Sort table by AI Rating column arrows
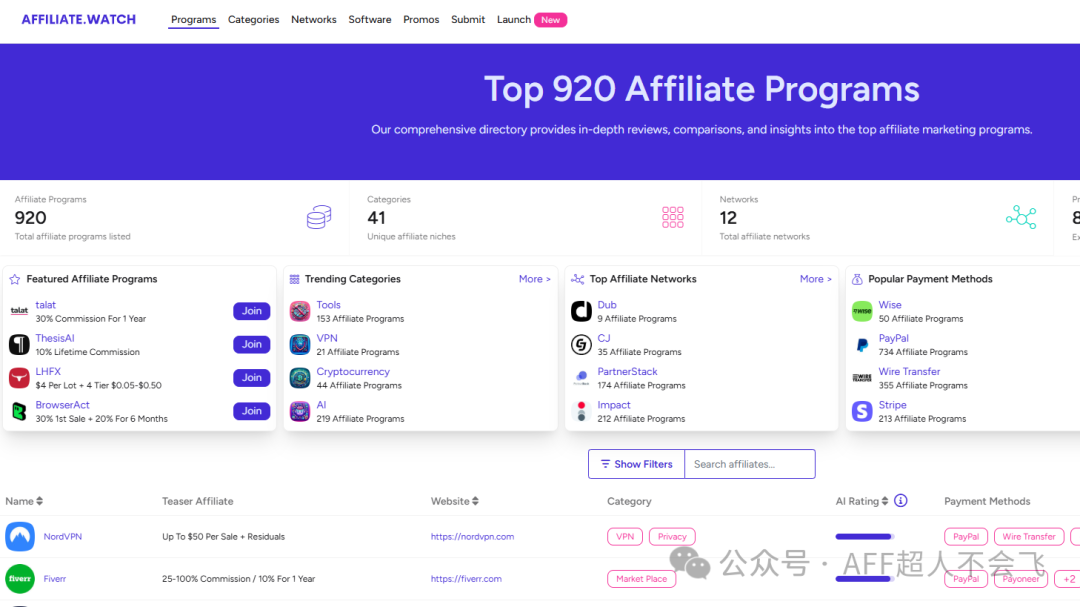 click(x=884, y=502)
